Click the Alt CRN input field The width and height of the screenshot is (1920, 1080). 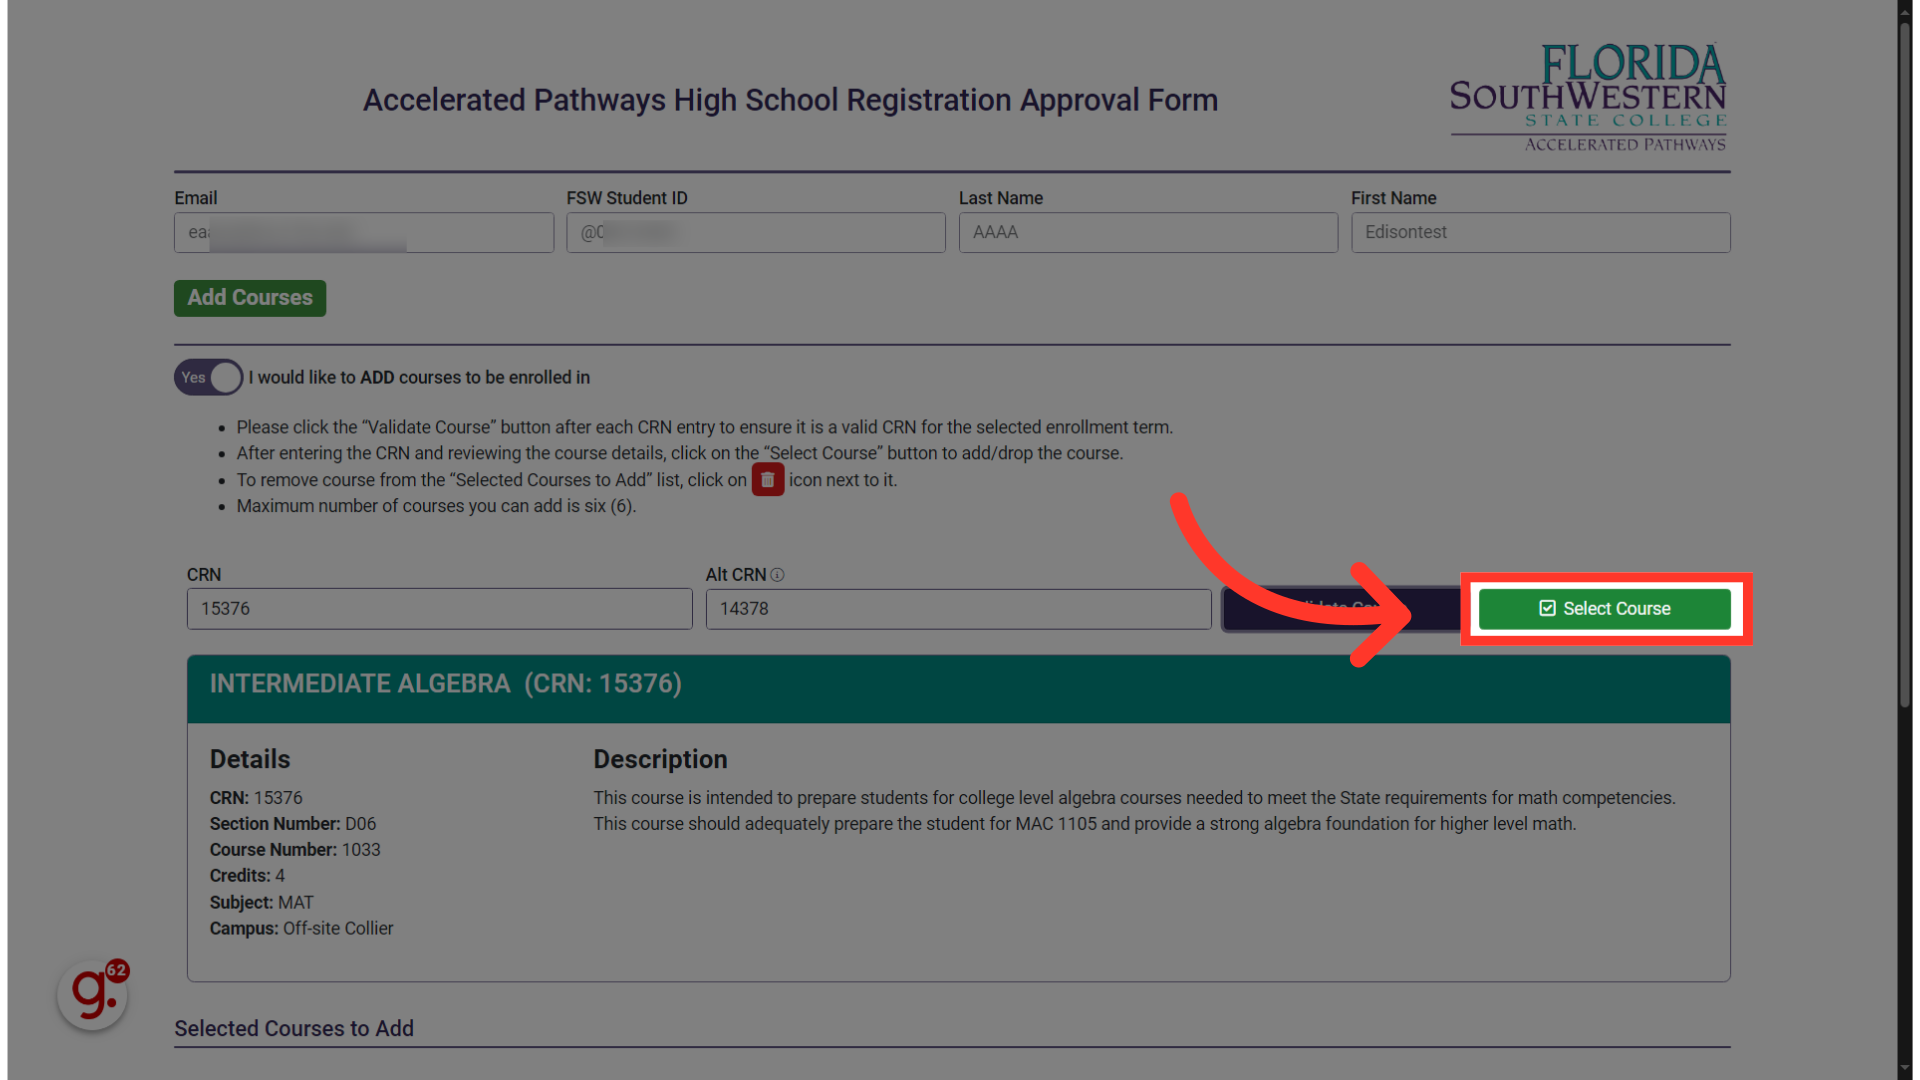[959, 608]
